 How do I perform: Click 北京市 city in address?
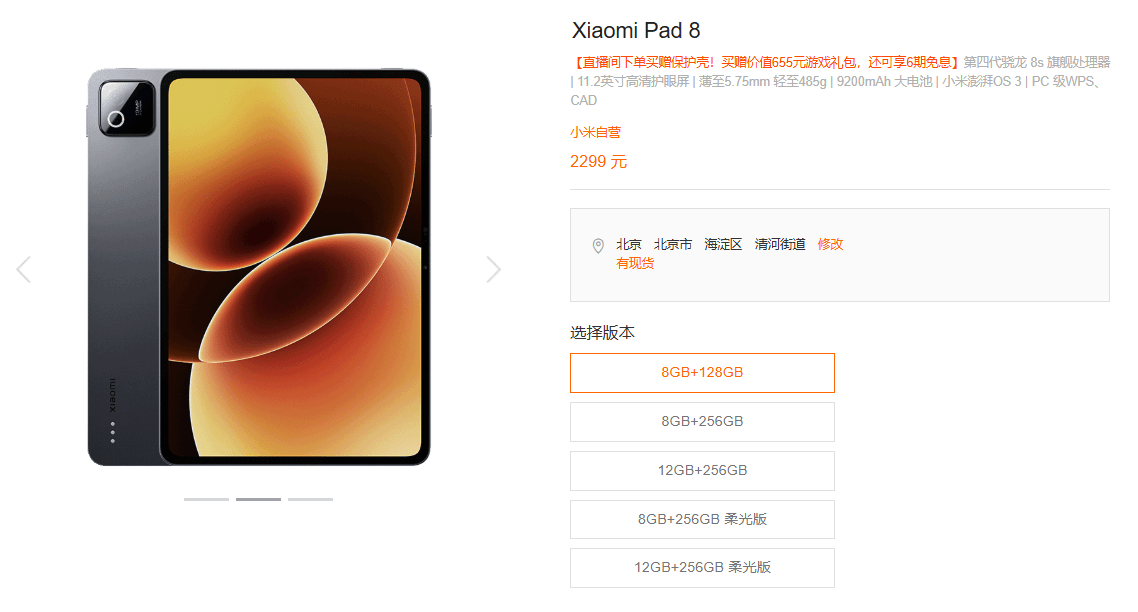pos(673,245)
